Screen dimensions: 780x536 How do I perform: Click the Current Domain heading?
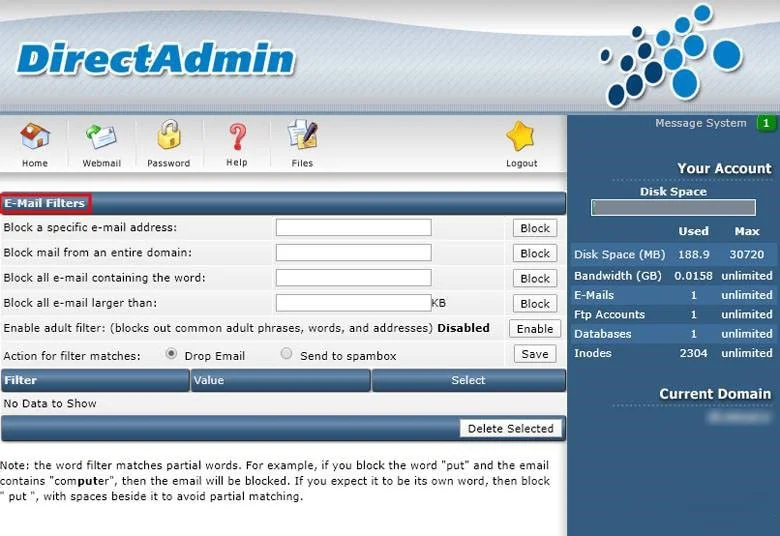[715, 394]
